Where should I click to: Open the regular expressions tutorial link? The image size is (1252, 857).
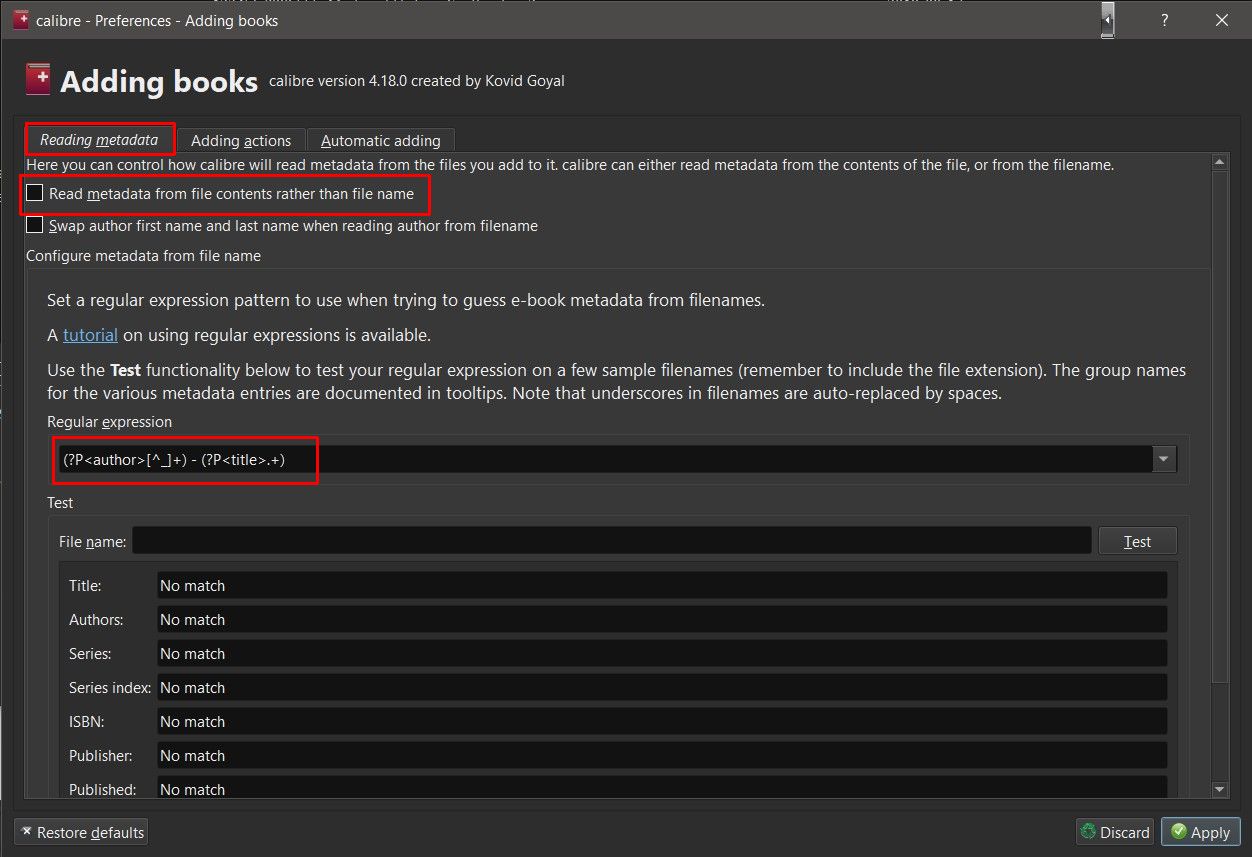tap(90, 335)
